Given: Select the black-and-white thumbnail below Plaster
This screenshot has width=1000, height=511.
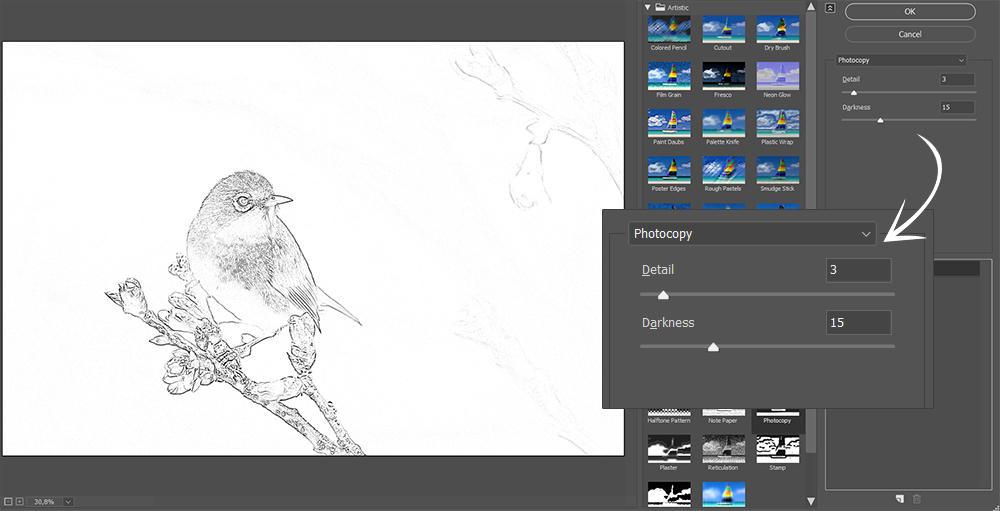Looking at the screenshot, I should [x=669, y=495].
